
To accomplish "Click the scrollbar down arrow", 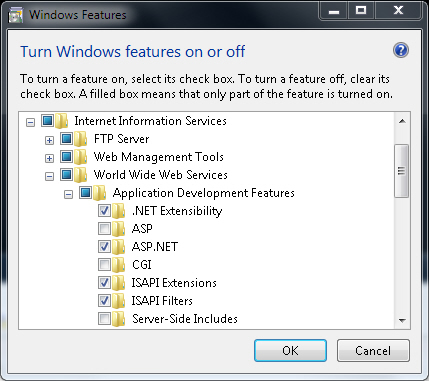I will coord(402,321).
